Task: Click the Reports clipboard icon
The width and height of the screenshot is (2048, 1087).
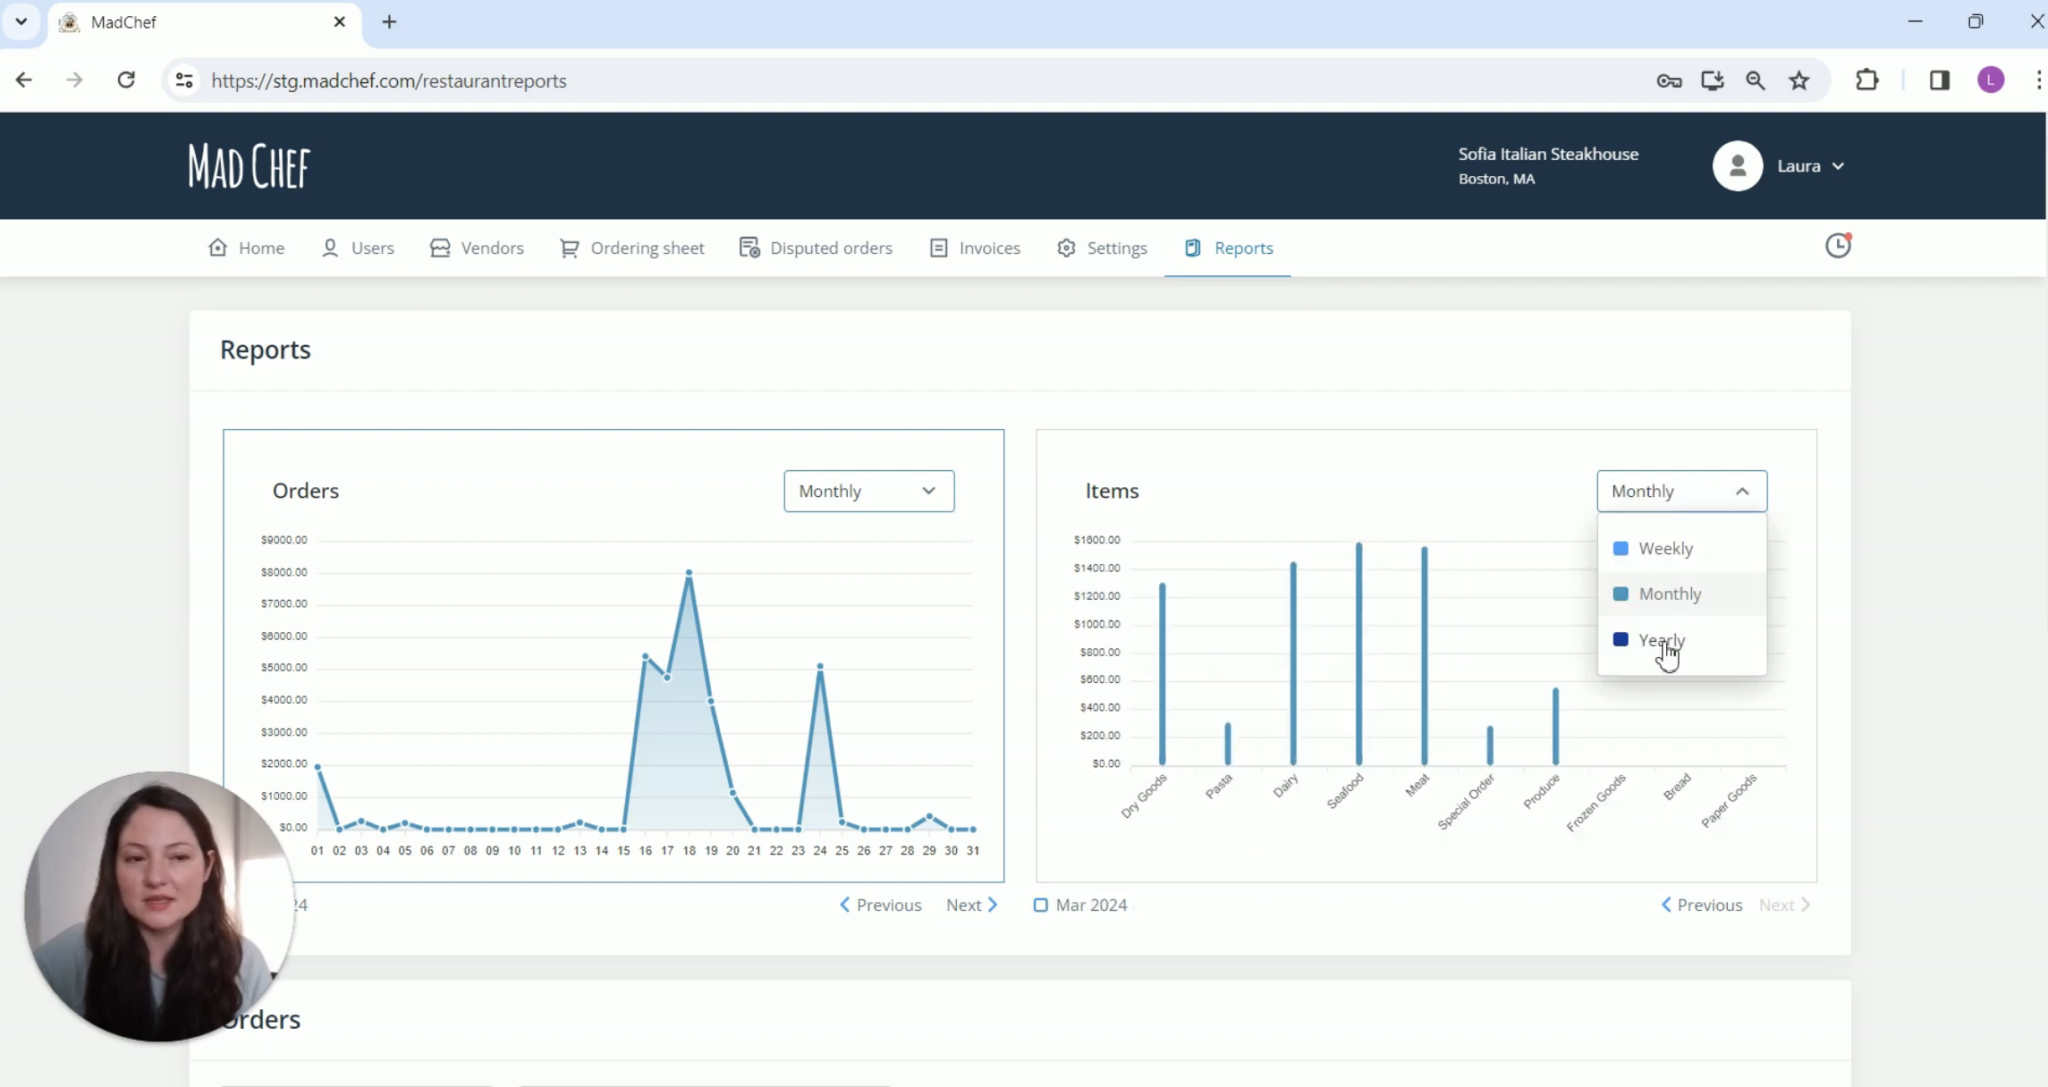Action: tap(1193, 247)
